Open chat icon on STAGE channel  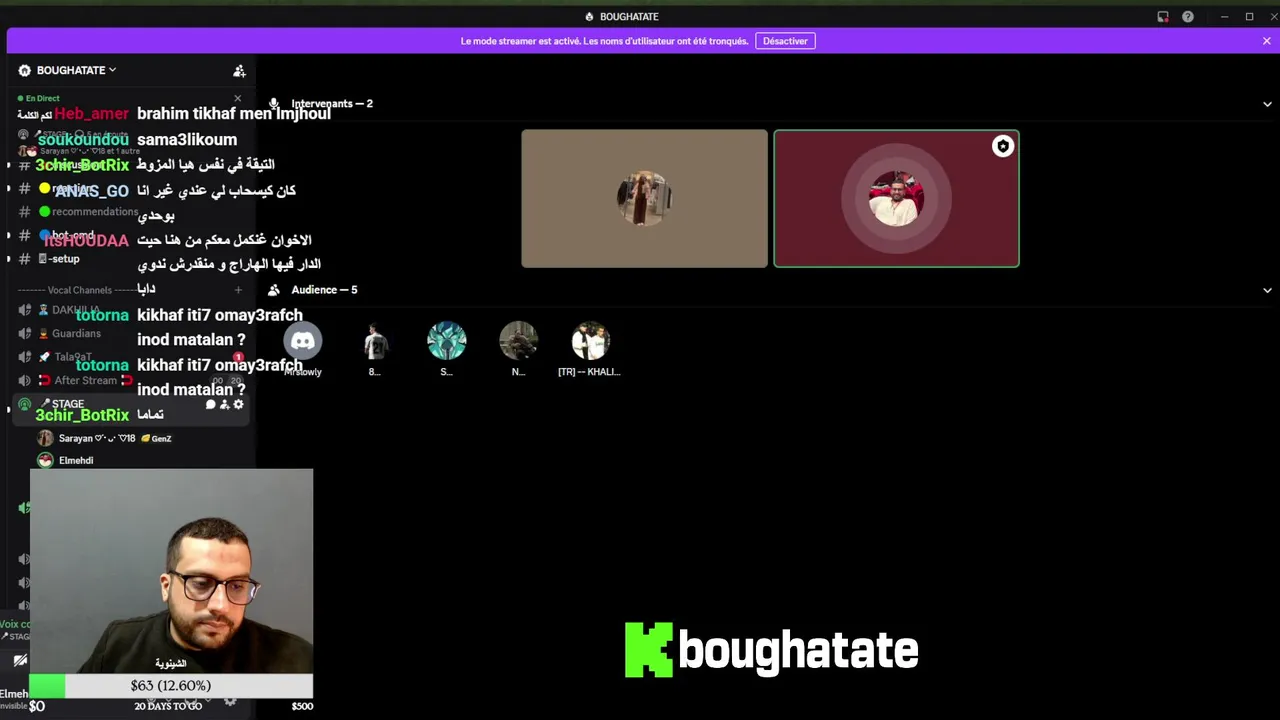tap(211, 404)
